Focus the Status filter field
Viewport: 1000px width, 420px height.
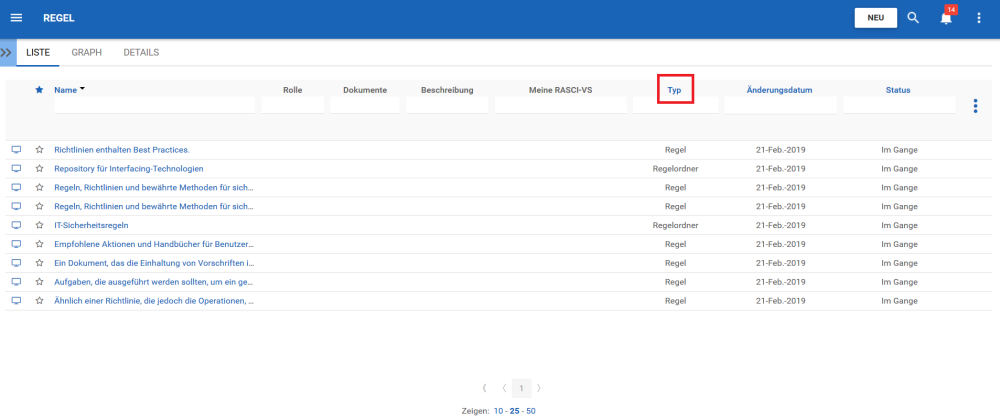tap(899, 105)
